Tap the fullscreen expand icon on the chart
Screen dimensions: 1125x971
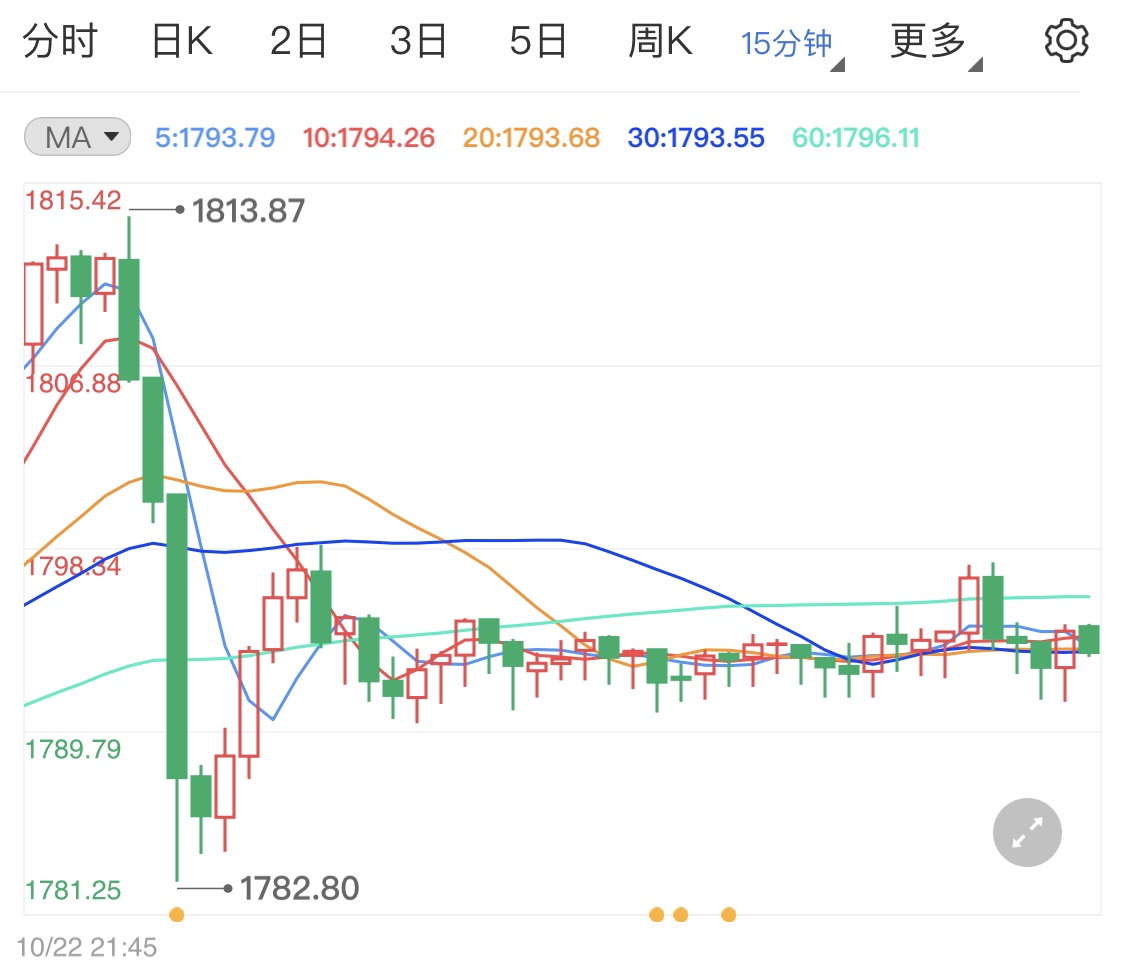click(1026, 832)
